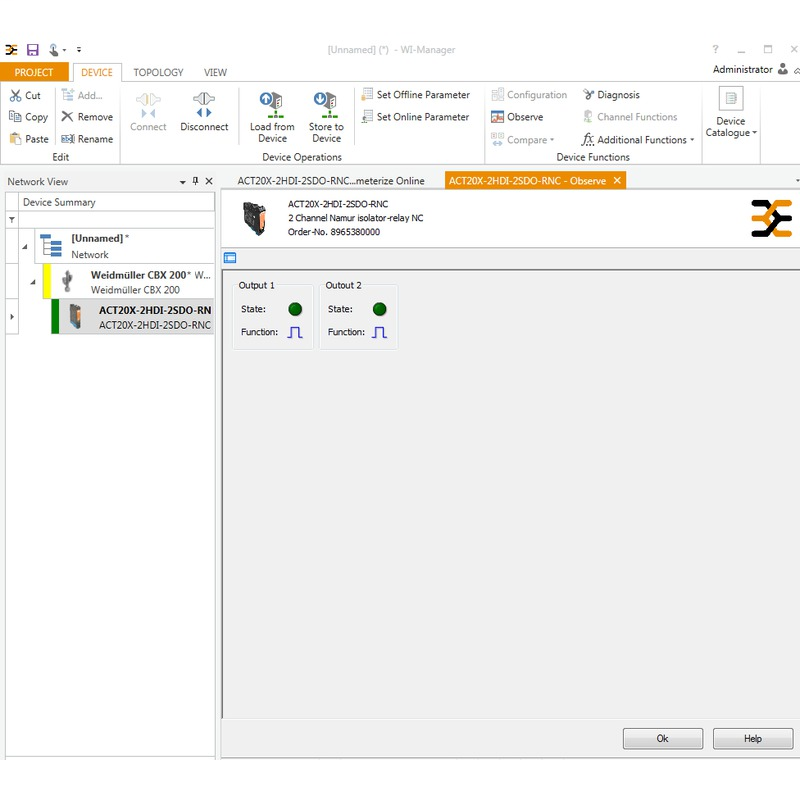Click Output 1 Function pulse icon
The width and height of the screenshot is (800, 800).
(295, 332)
